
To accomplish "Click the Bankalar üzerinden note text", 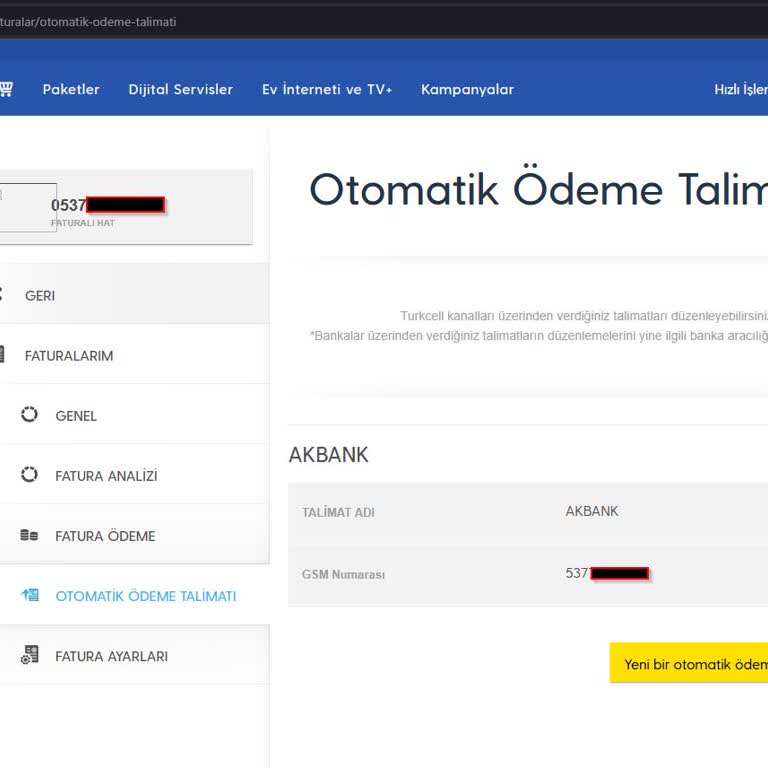I will click(x=539, y=336).
